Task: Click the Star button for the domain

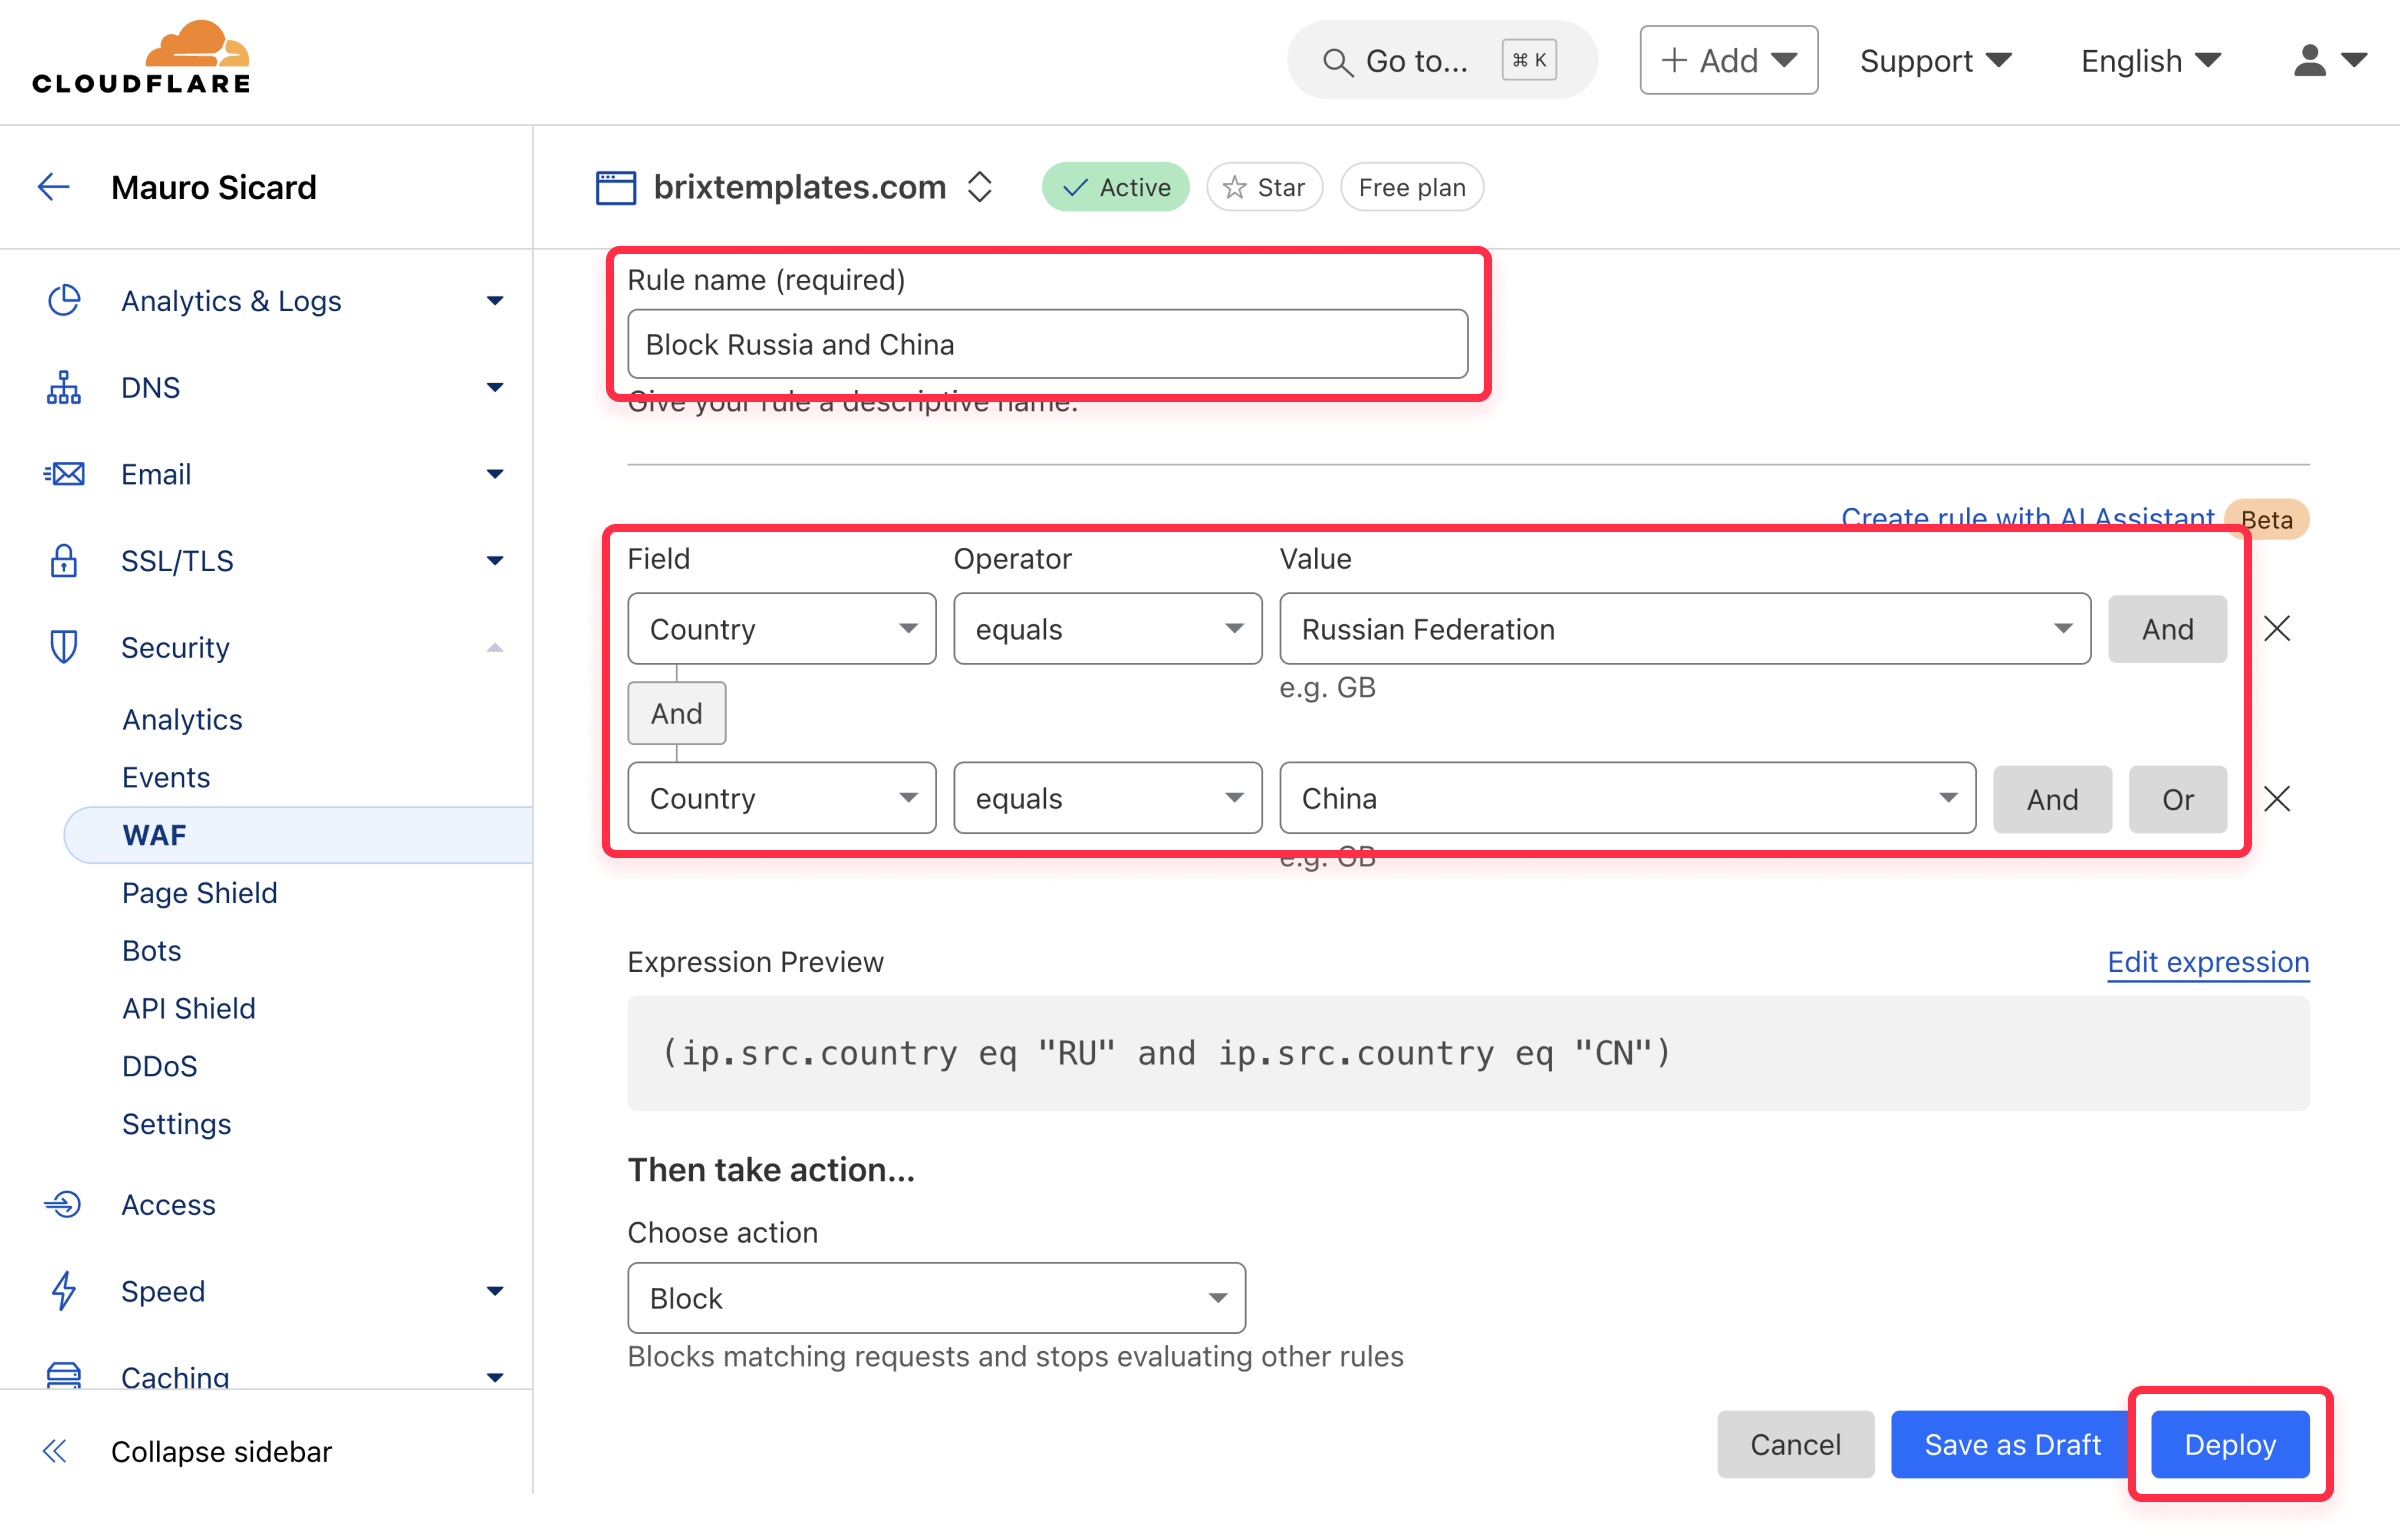Action: [x=1264, y=187]
